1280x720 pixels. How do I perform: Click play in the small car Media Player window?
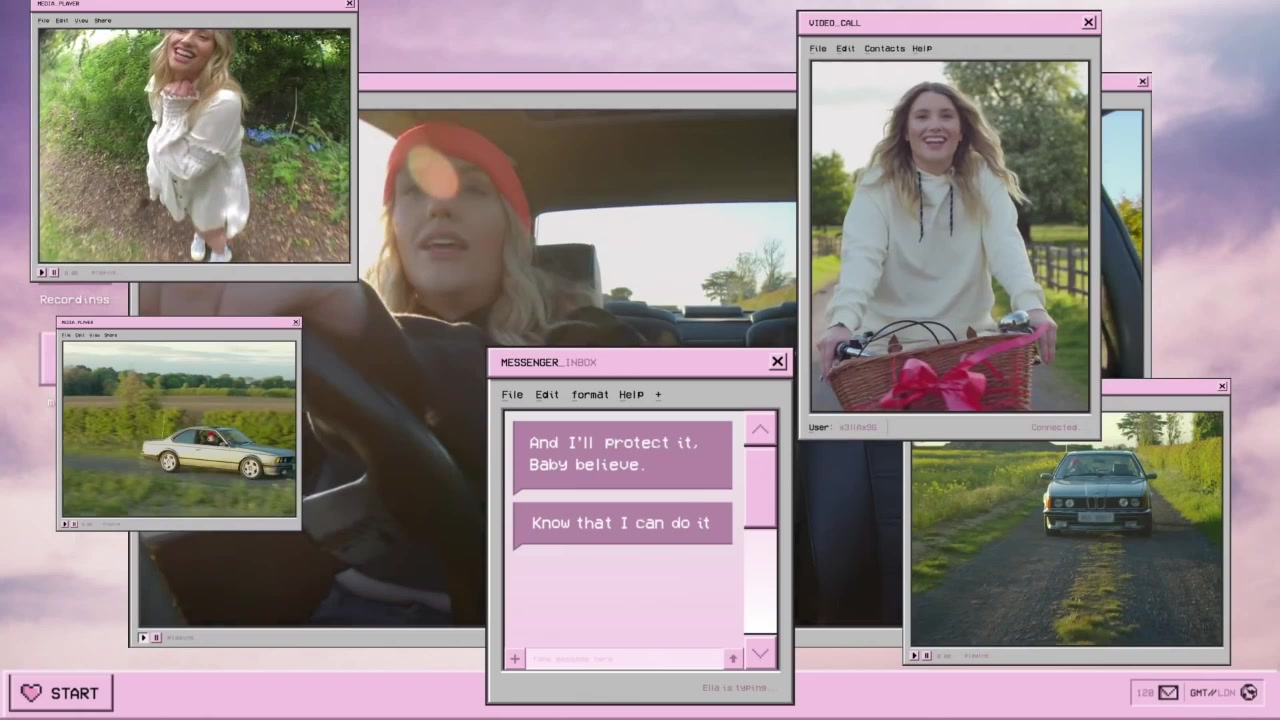(66, 524)
